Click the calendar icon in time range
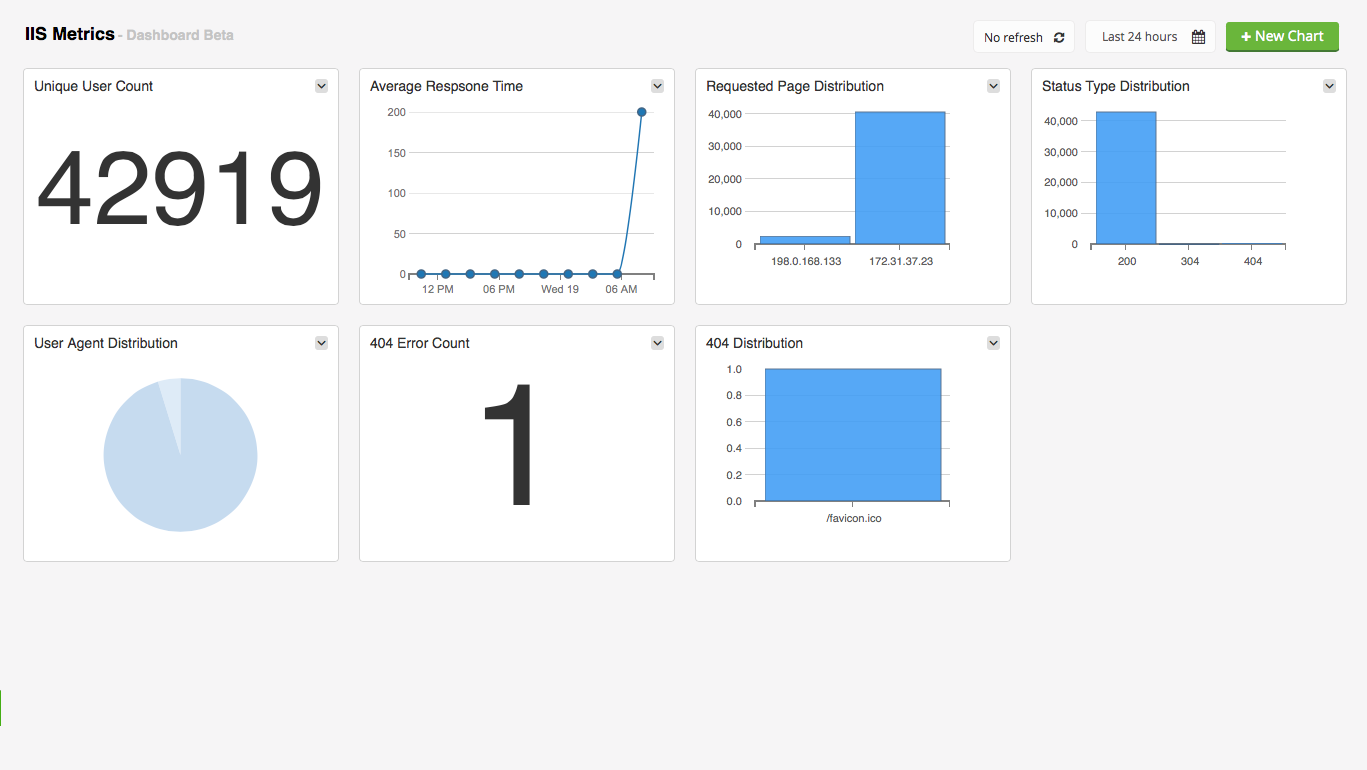This screenshot has width=1367, height=770. click(x=1198, y=37)
